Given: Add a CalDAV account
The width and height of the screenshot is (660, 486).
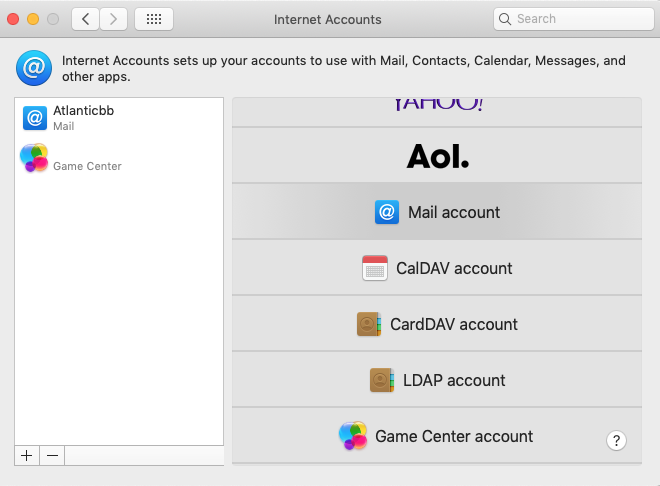Looking at the screenshot, I should [x=437, y=268].
